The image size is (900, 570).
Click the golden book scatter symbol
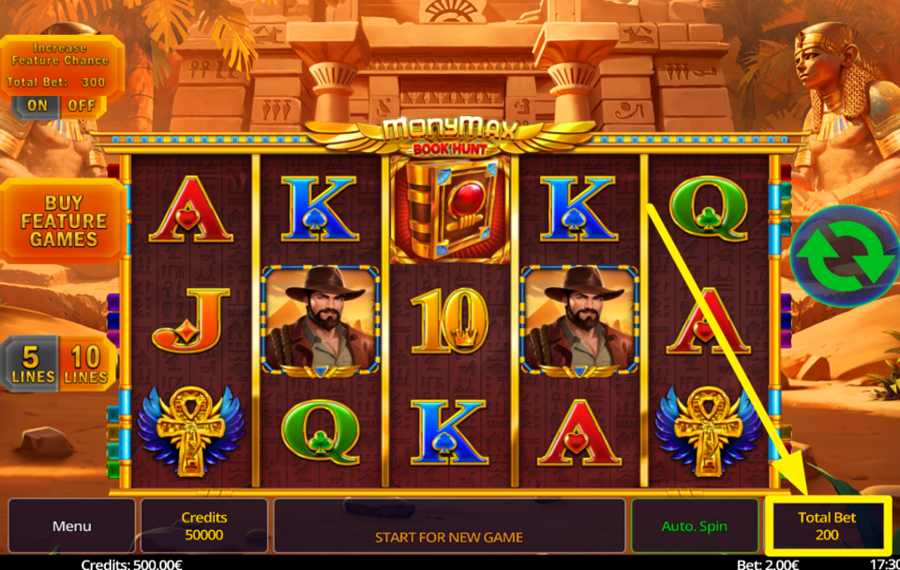(449, 208)
